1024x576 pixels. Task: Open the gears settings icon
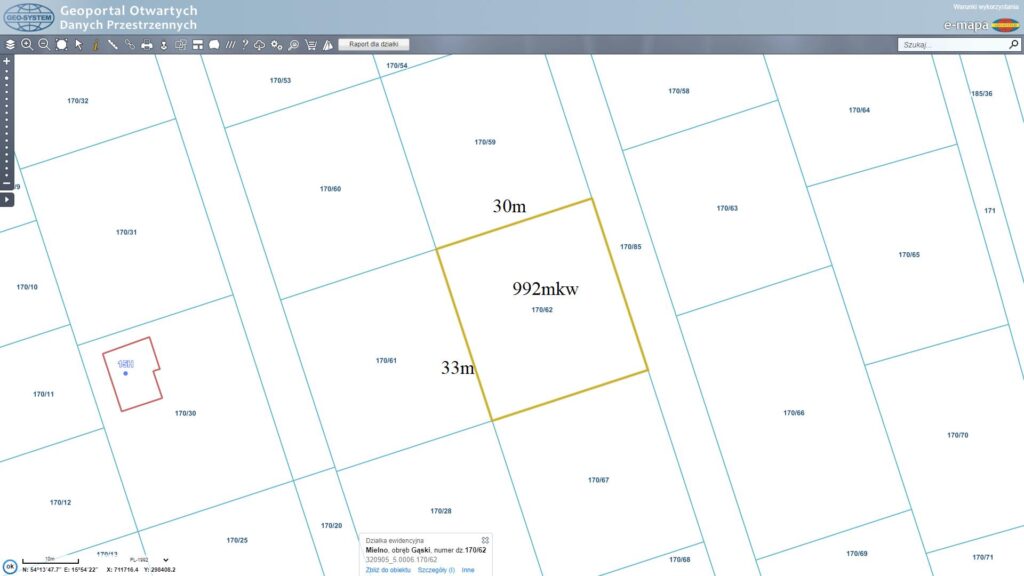click(x=277, y=44)
